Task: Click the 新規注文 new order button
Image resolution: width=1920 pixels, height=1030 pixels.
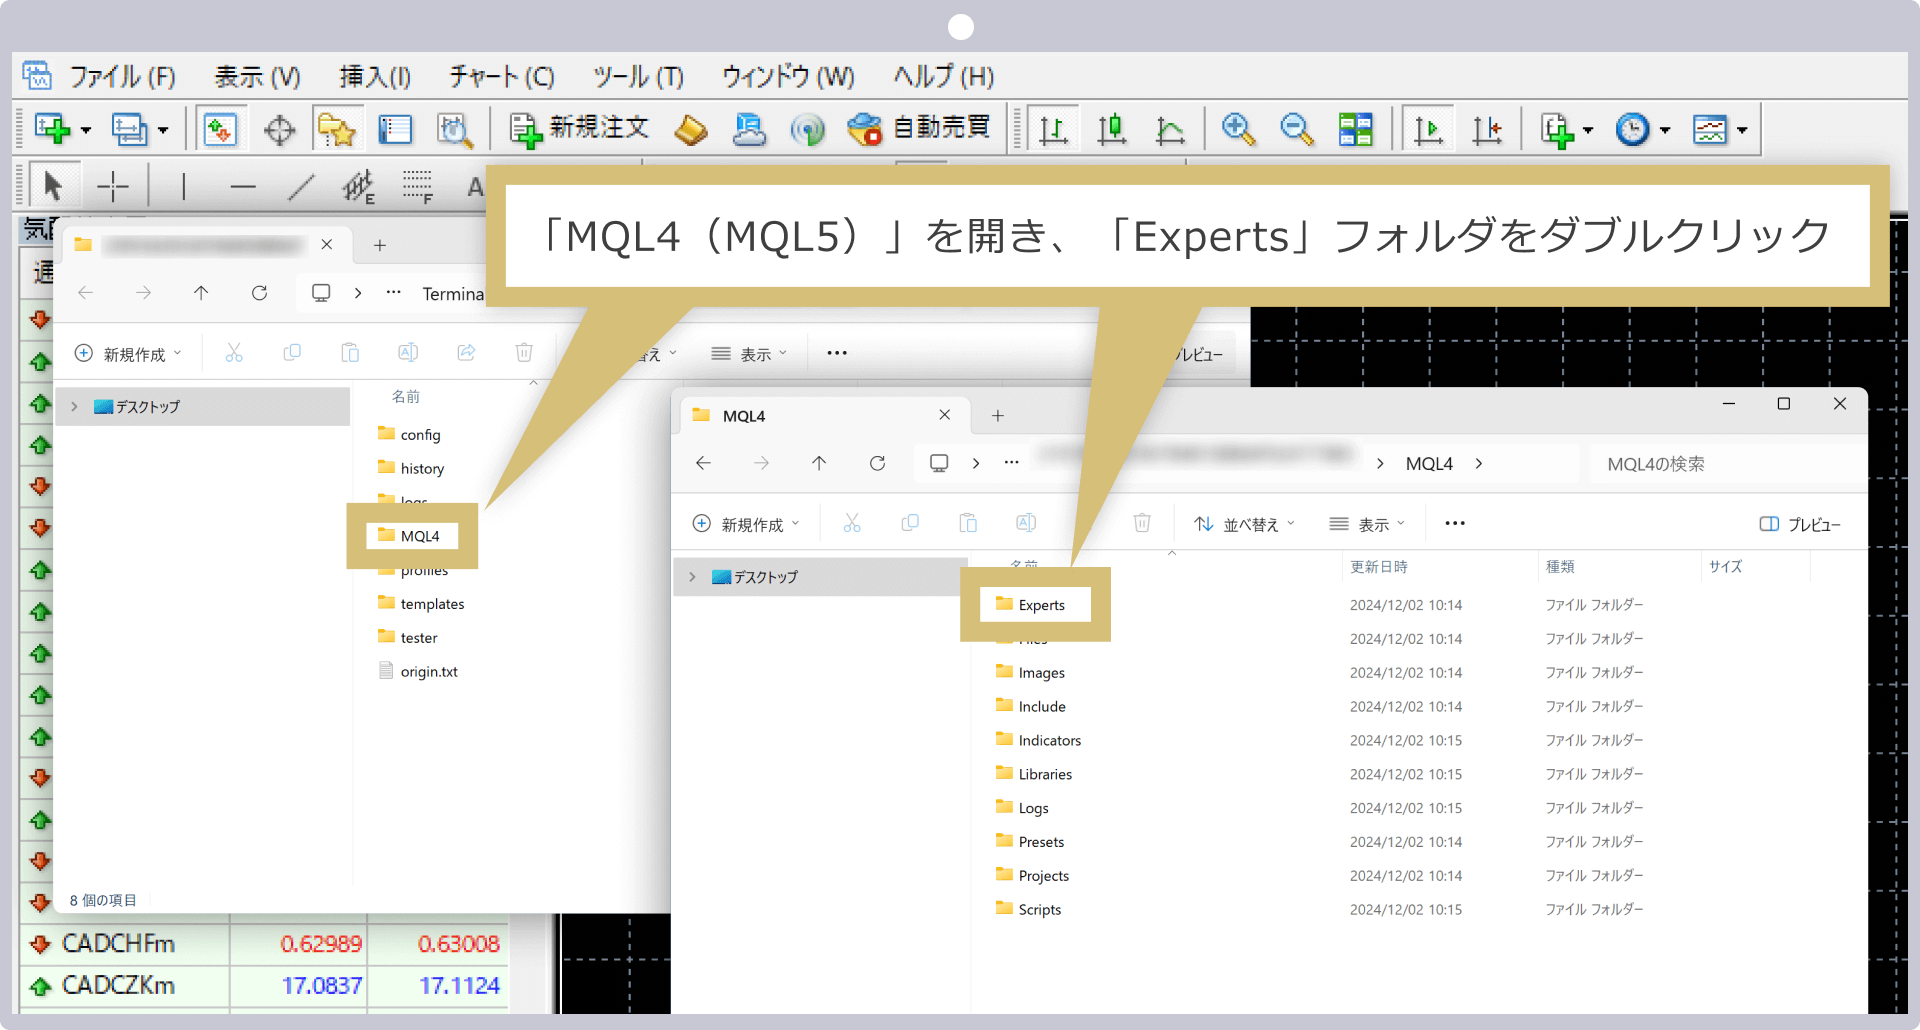Action: (x=579, y=129)
